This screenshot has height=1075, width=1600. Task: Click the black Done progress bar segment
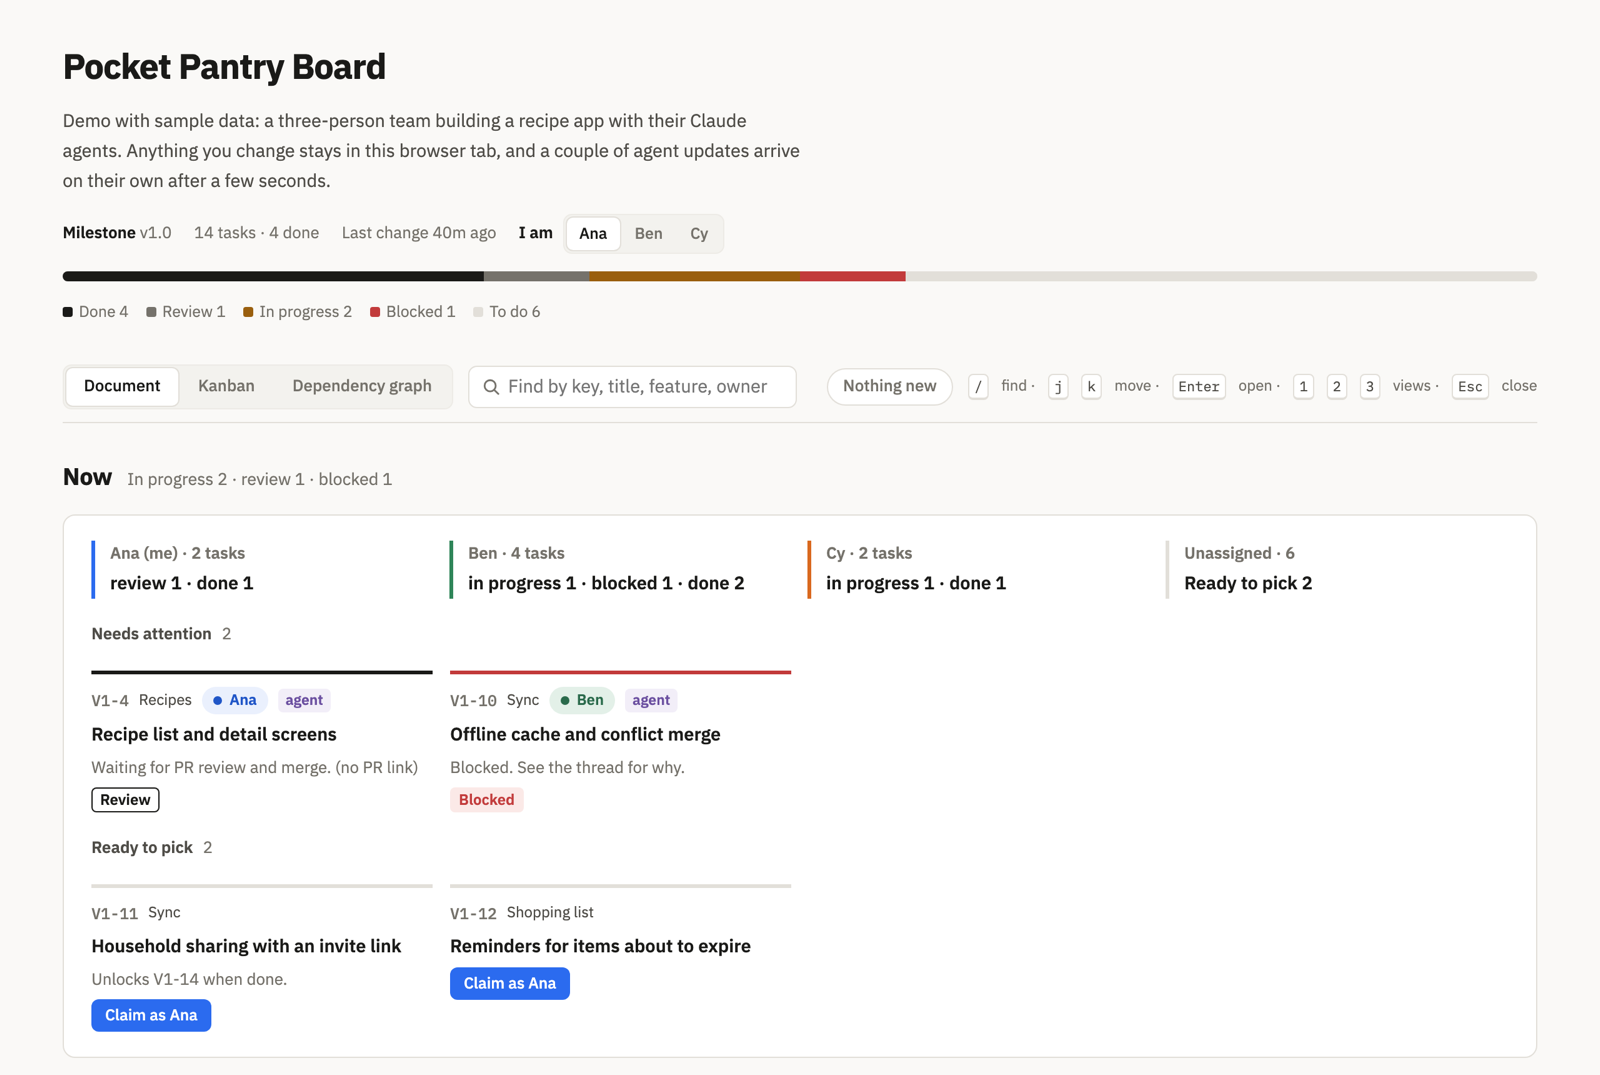(273, 276)
